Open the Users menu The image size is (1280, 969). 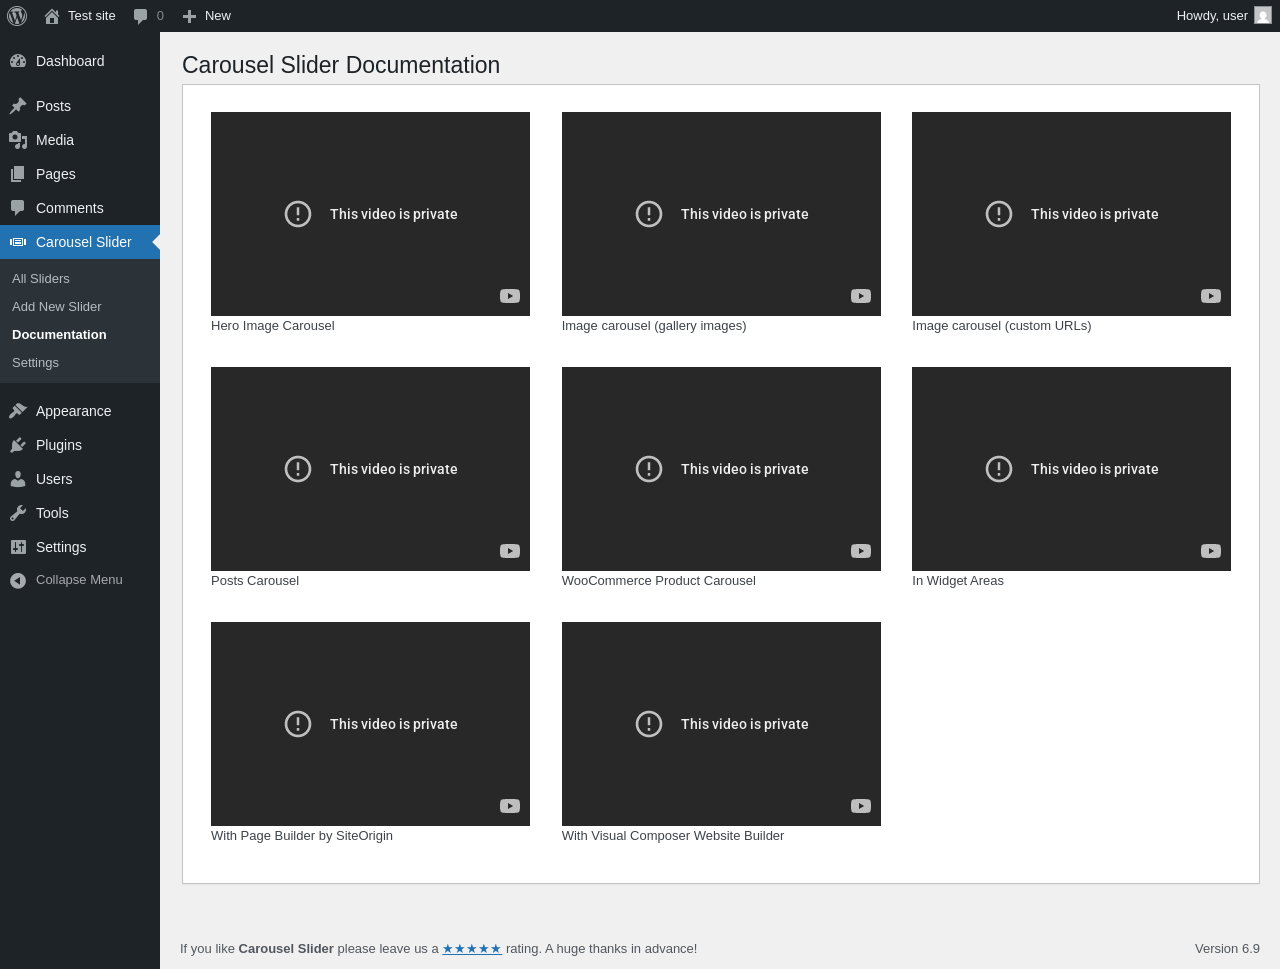80,479
